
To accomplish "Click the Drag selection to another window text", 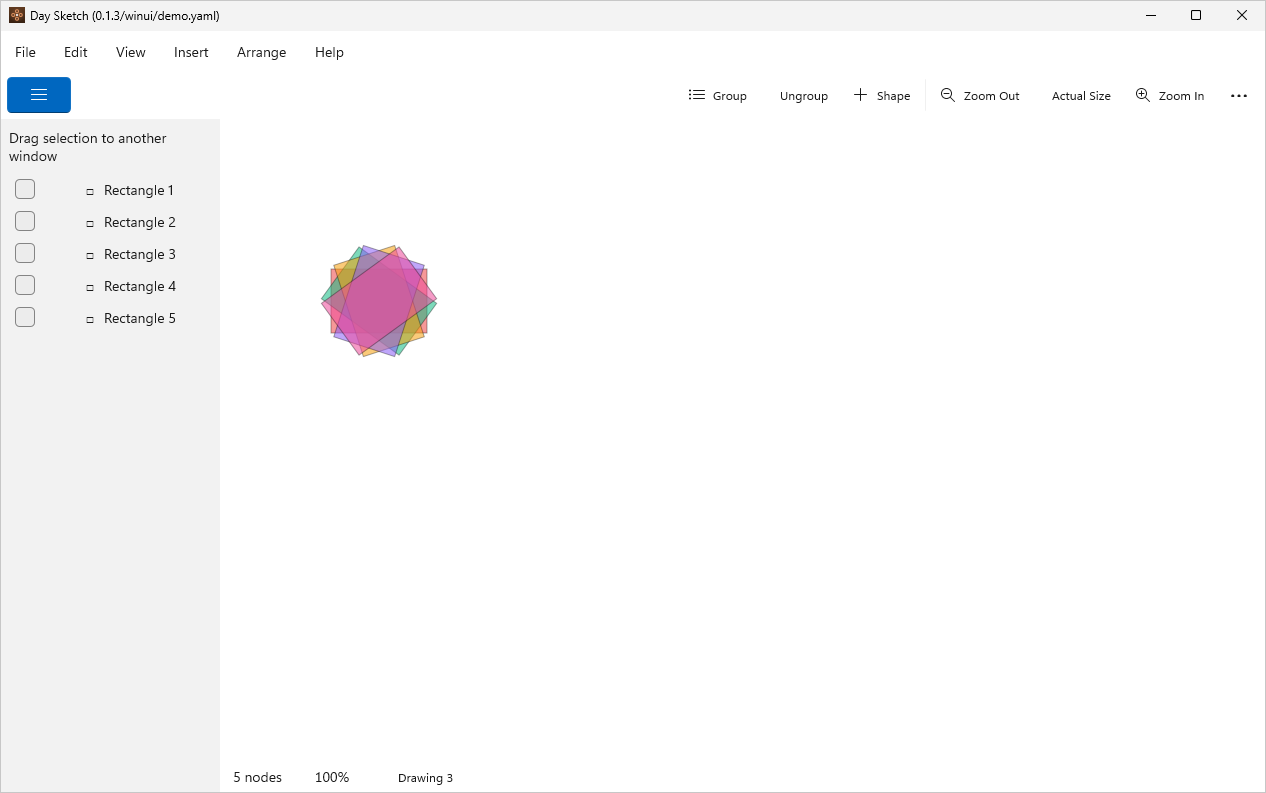I will [88, 147].
